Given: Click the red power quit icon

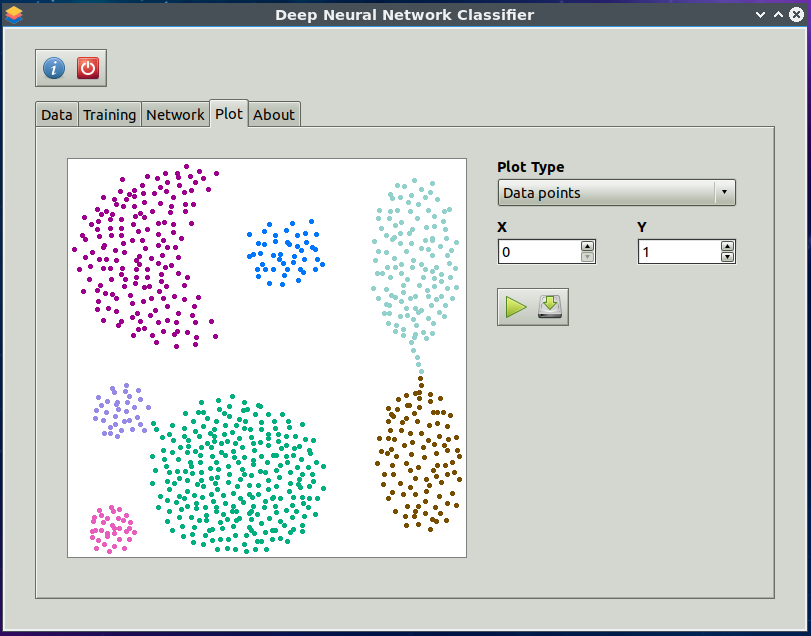Looking at the screenshot, I should 88,68.
